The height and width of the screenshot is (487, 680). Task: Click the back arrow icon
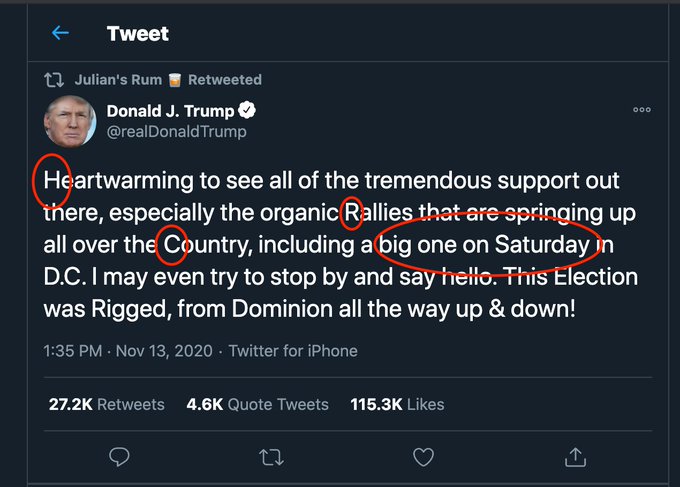click(x=60, y=33)
